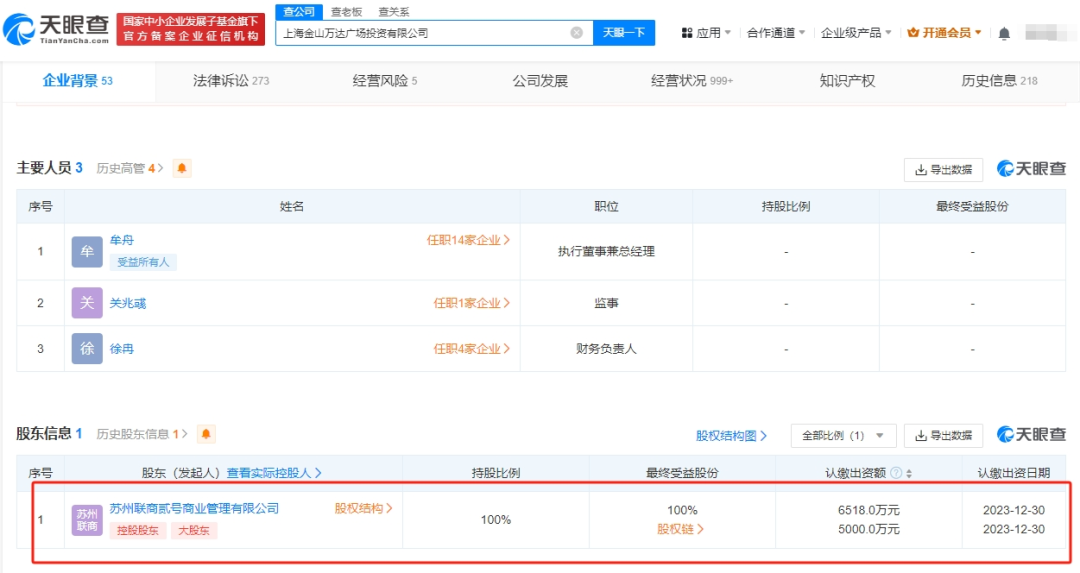
Task: Click help icon next to 认缴出资额
Action: point(895,472)
